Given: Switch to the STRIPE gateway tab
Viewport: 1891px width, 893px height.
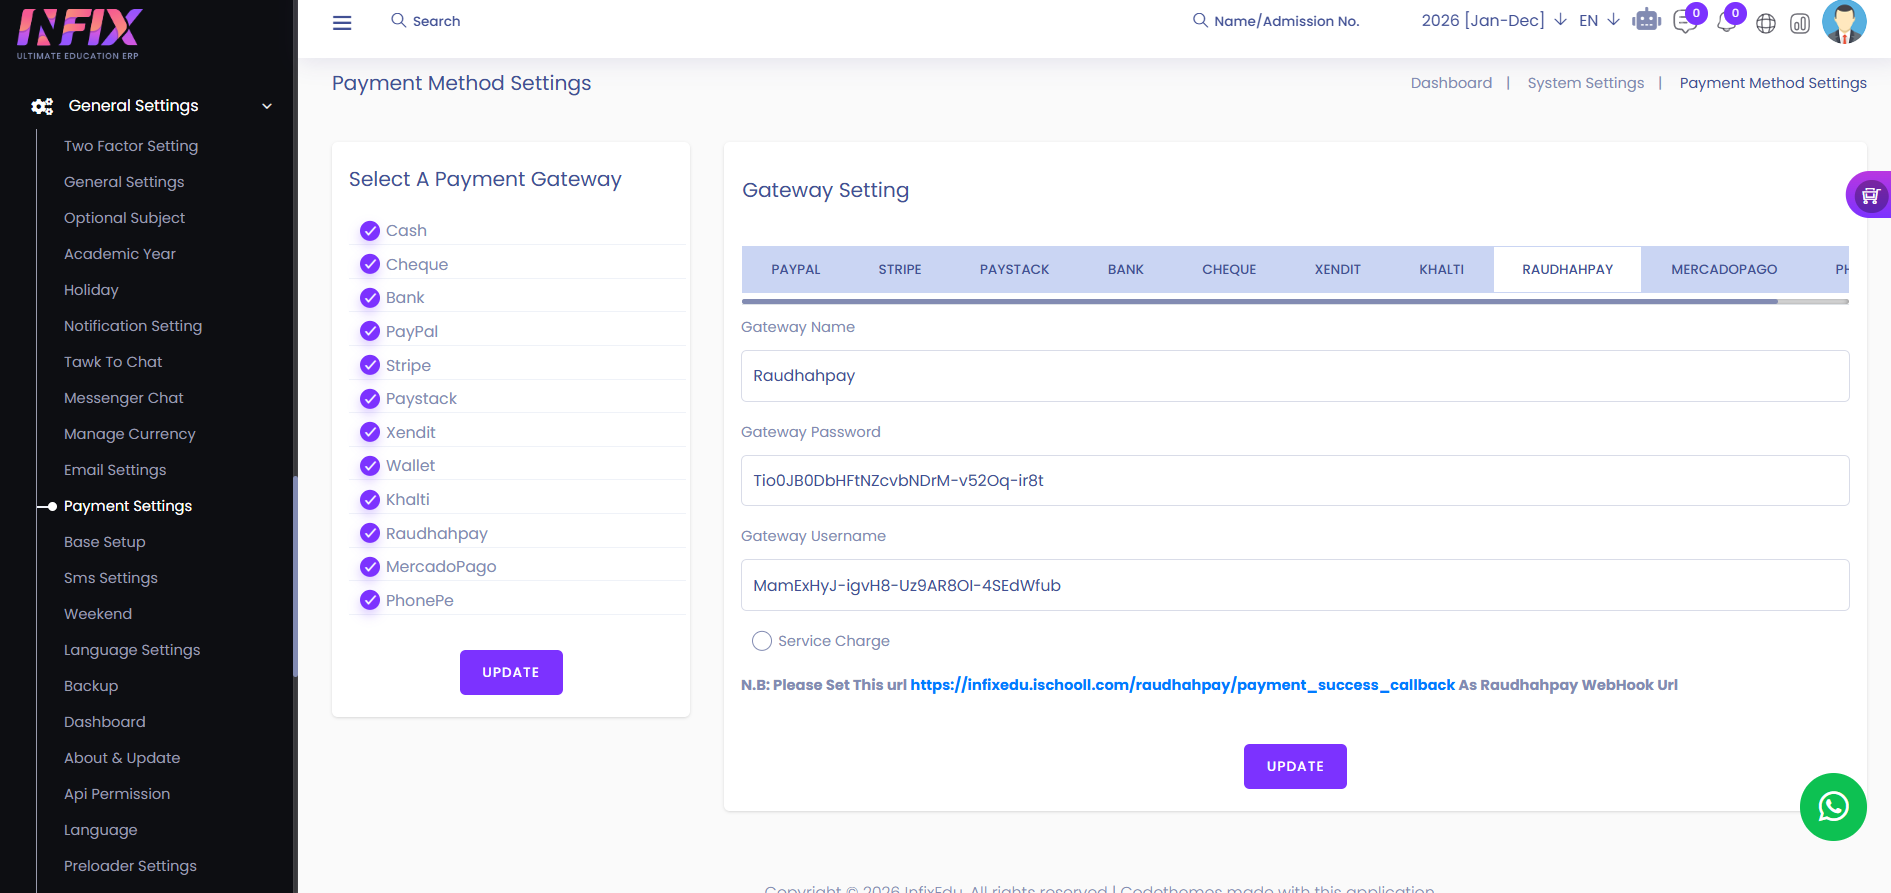Looking at the screenshot, I should coord(900,270).
